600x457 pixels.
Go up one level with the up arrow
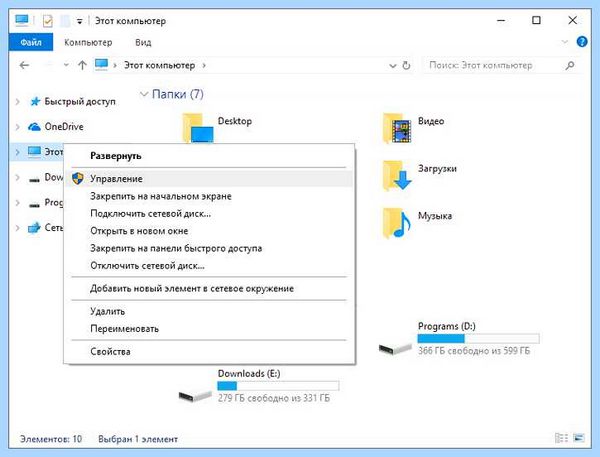point(82,65)
